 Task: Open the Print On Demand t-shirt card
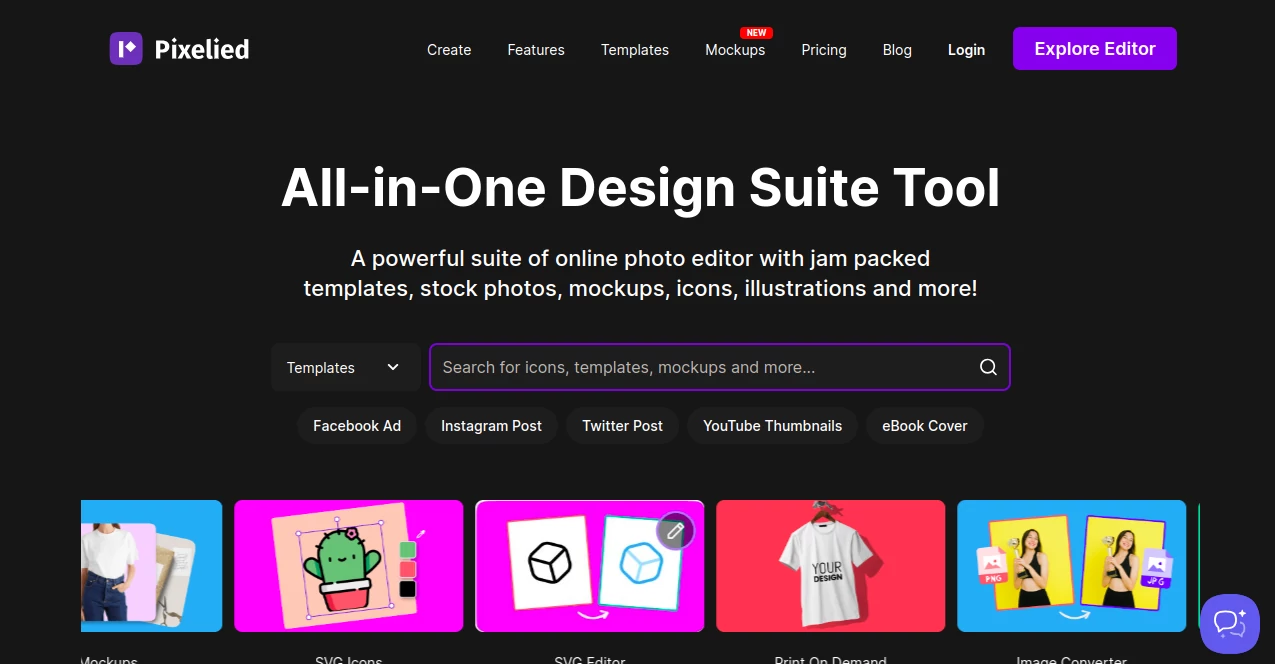point(830,566)
